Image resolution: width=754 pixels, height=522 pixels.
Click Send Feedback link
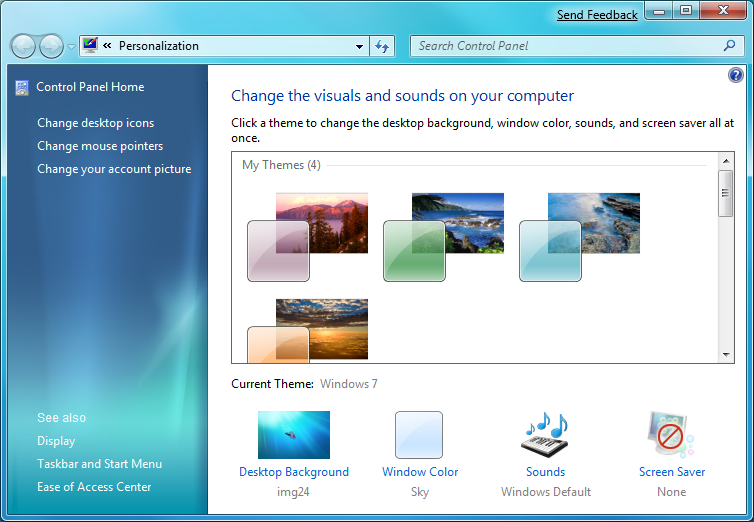click(x=597, y=15)
